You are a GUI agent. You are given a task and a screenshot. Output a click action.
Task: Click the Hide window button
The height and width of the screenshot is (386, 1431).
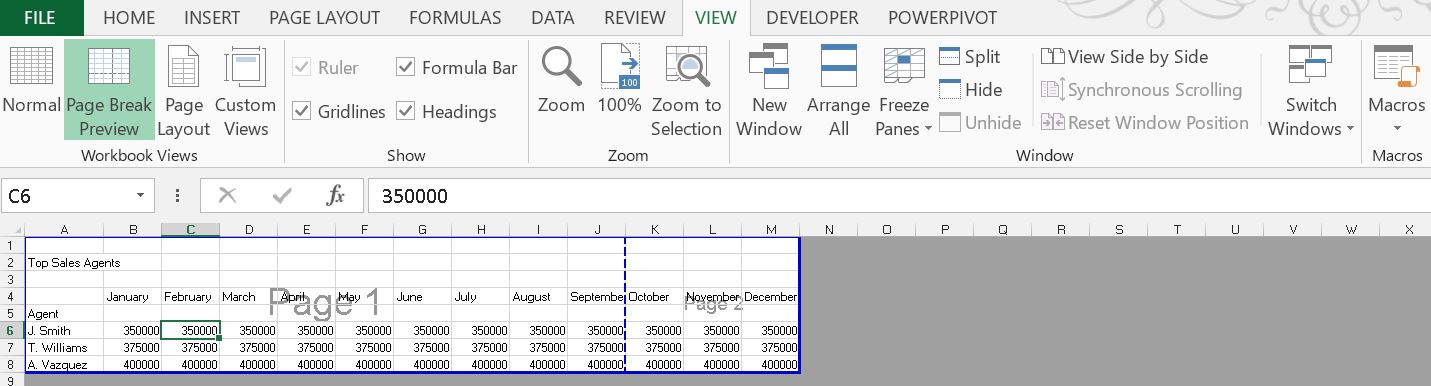pyautogui.click(x=971, y=90)
